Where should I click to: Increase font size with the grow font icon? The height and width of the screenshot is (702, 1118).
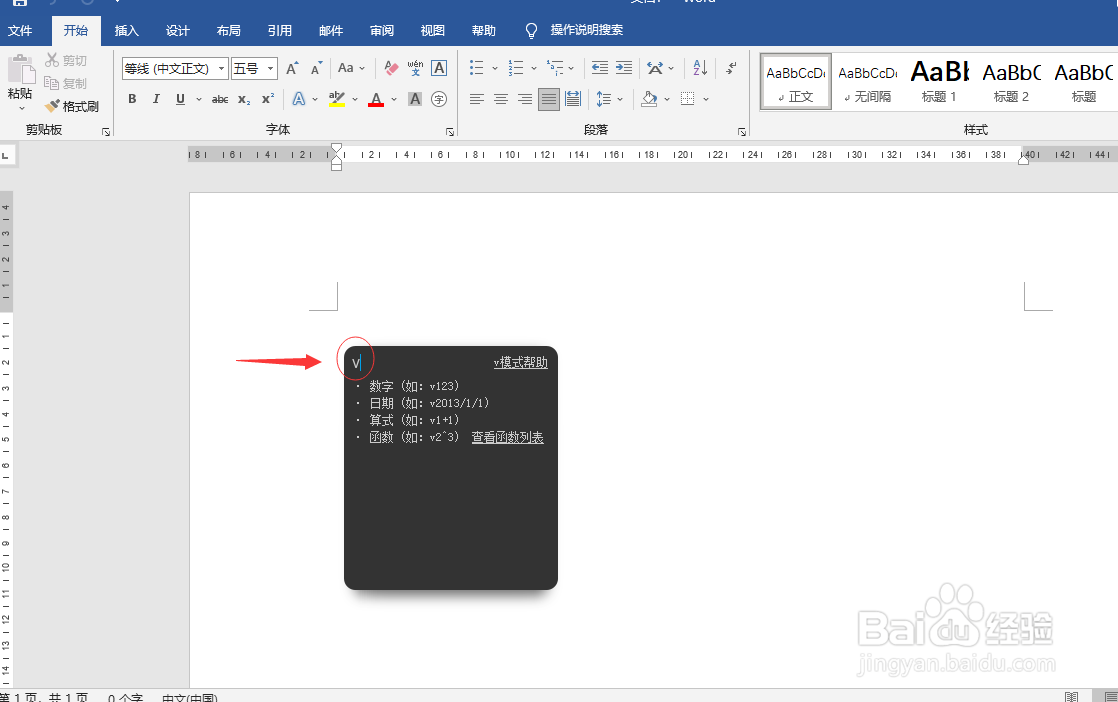(292, 68)
